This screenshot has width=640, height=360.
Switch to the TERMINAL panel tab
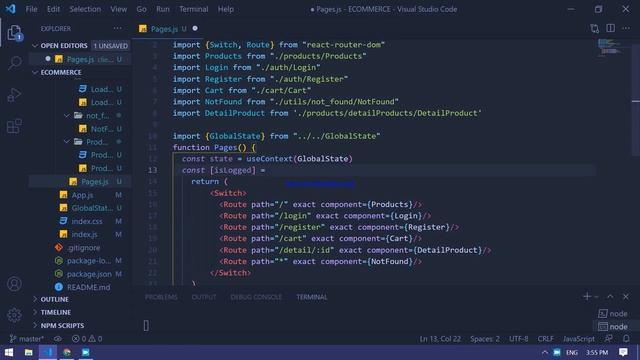pos(312,297)
